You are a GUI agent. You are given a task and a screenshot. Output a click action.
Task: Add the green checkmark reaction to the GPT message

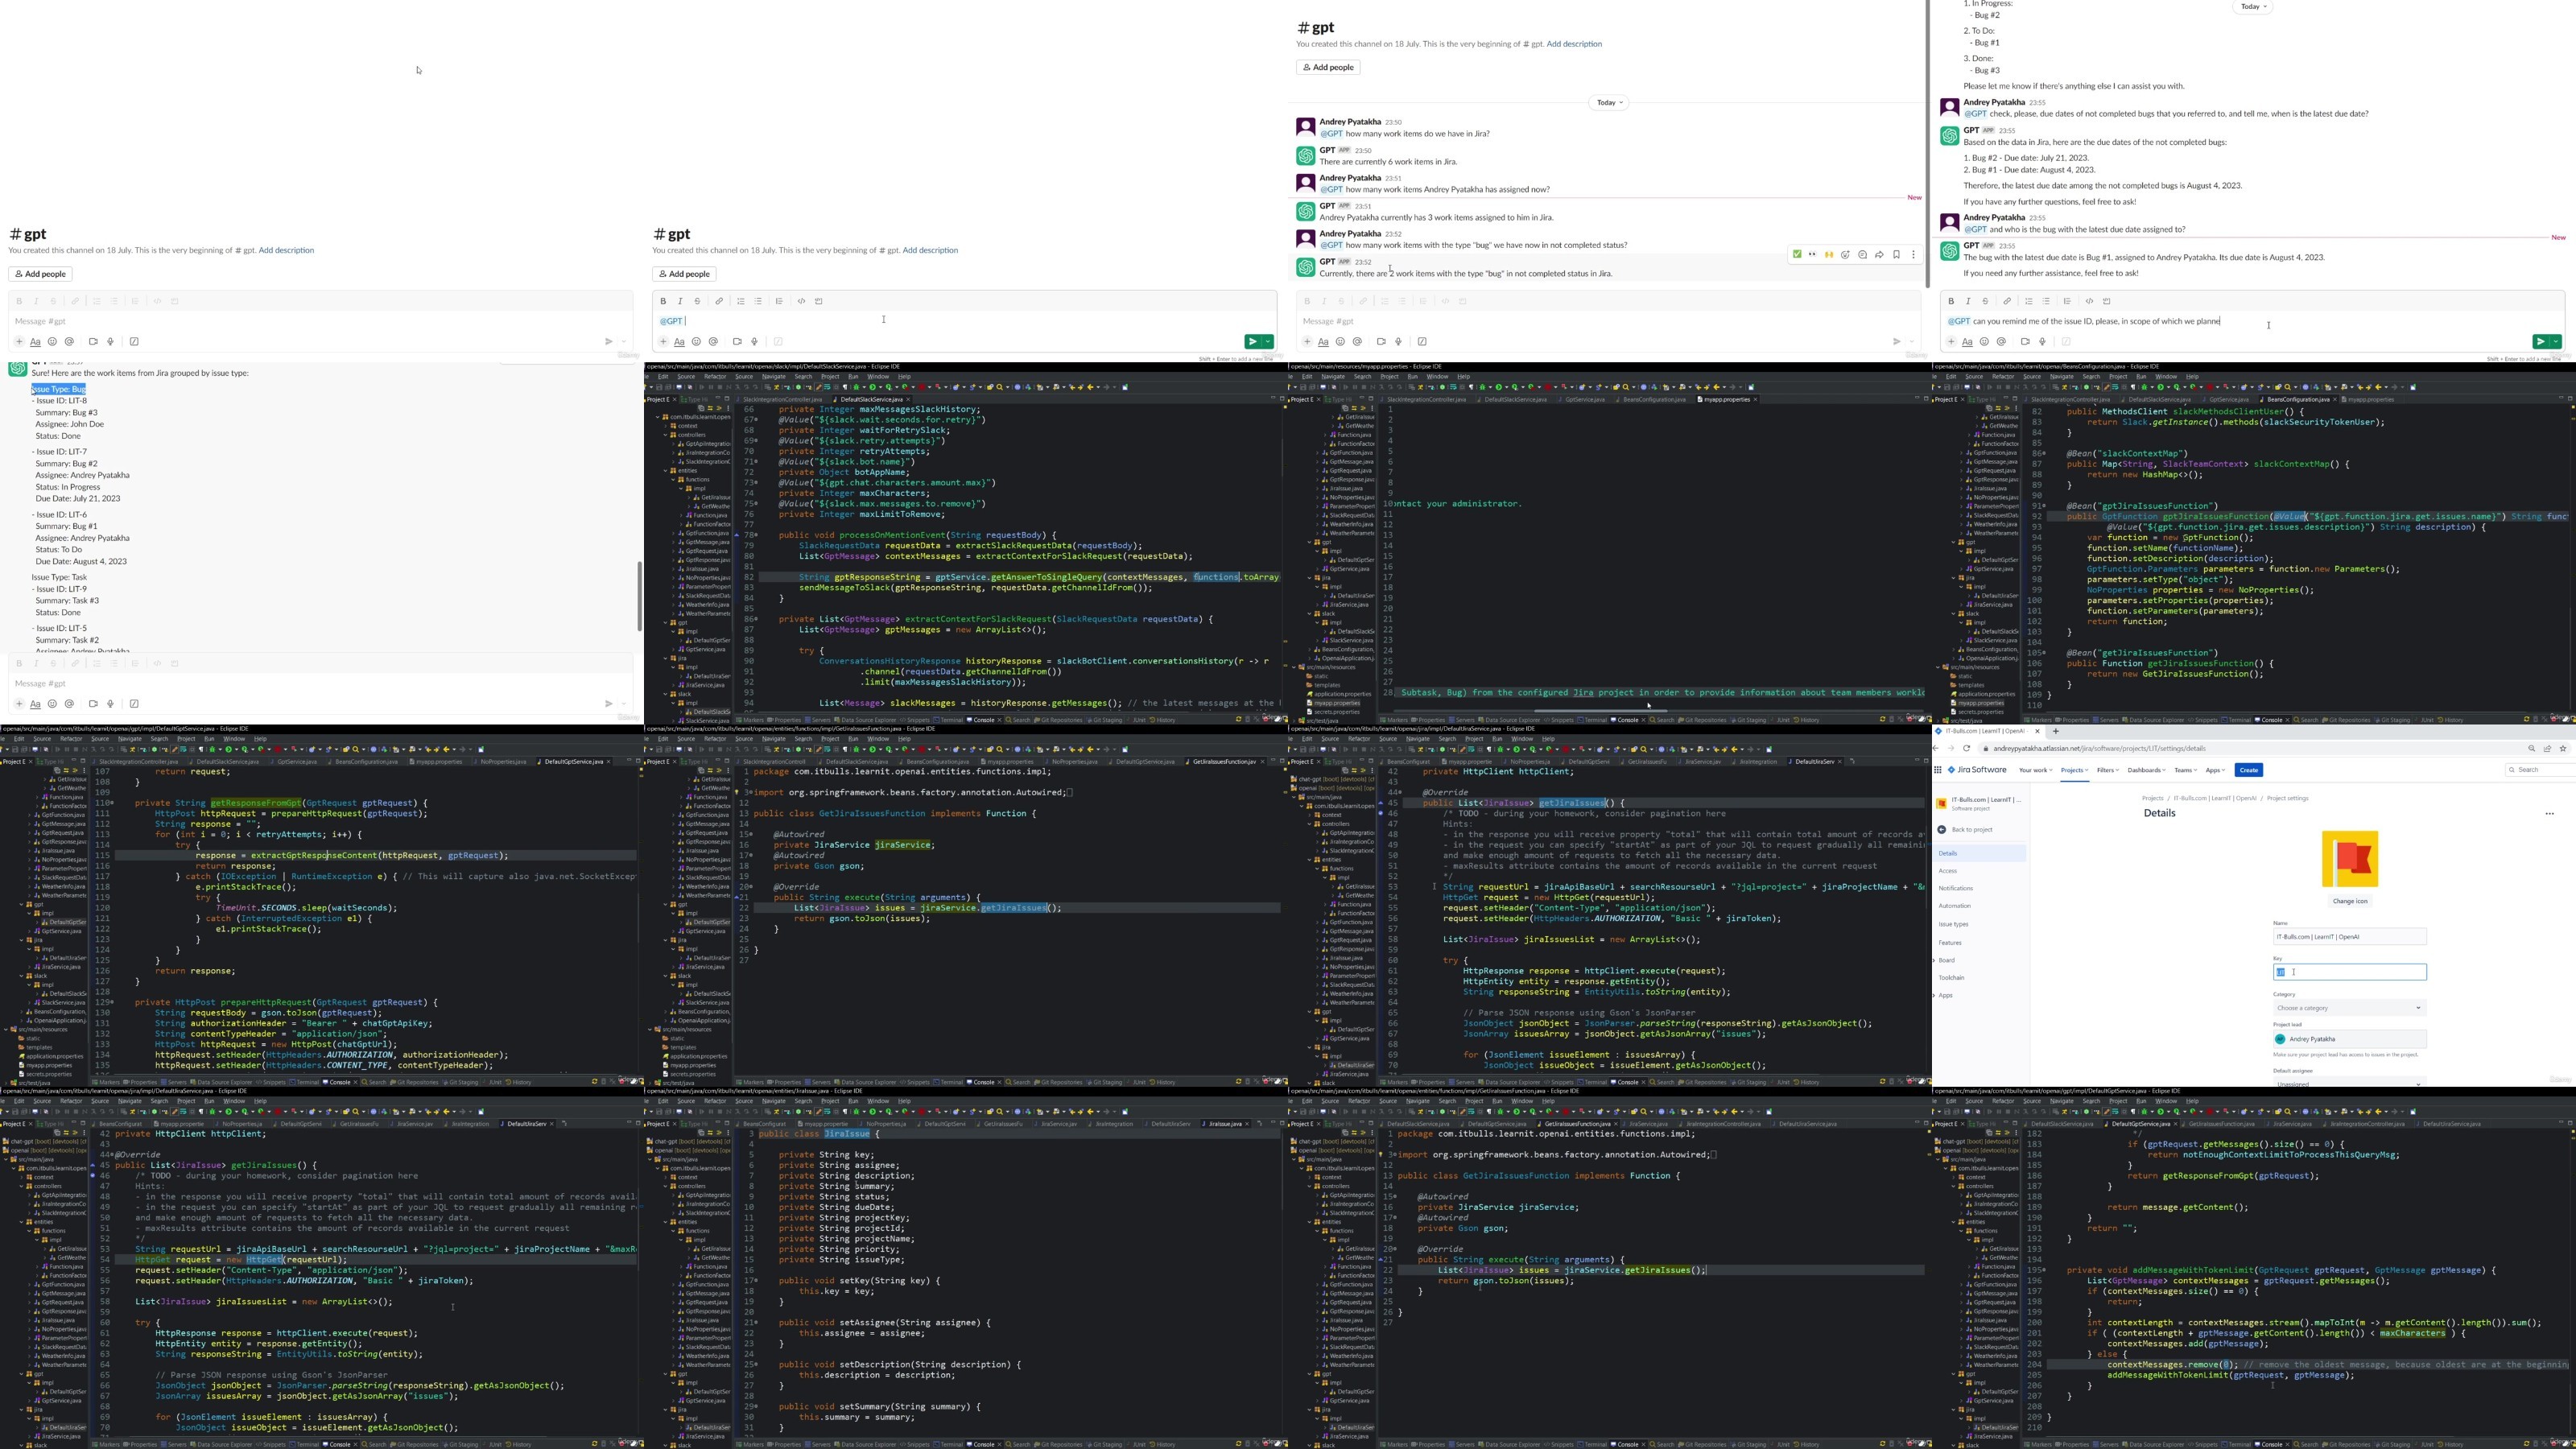[x=1797, y=254]
